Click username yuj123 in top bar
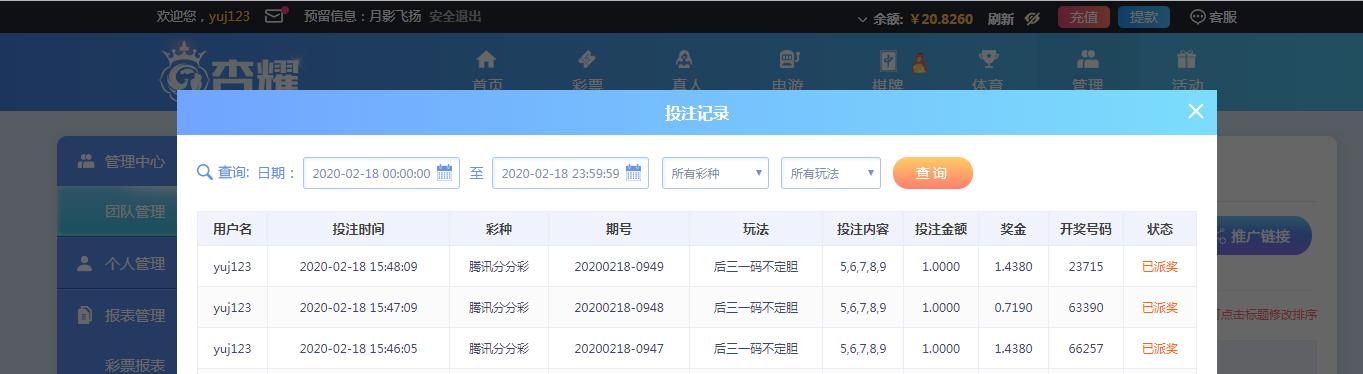1363x374 pixels. click(230, 16)
